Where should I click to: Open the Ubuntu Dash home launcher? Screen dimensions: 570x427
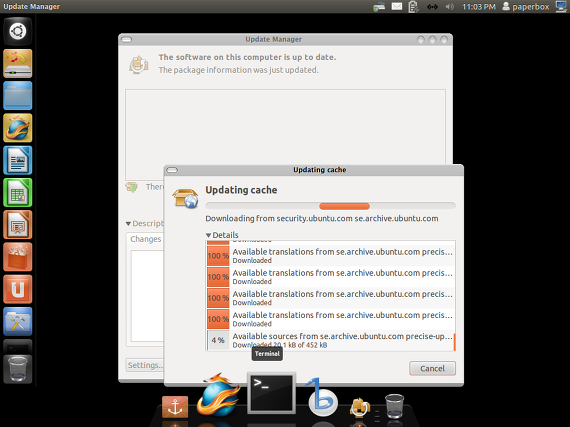click(17, 31)
